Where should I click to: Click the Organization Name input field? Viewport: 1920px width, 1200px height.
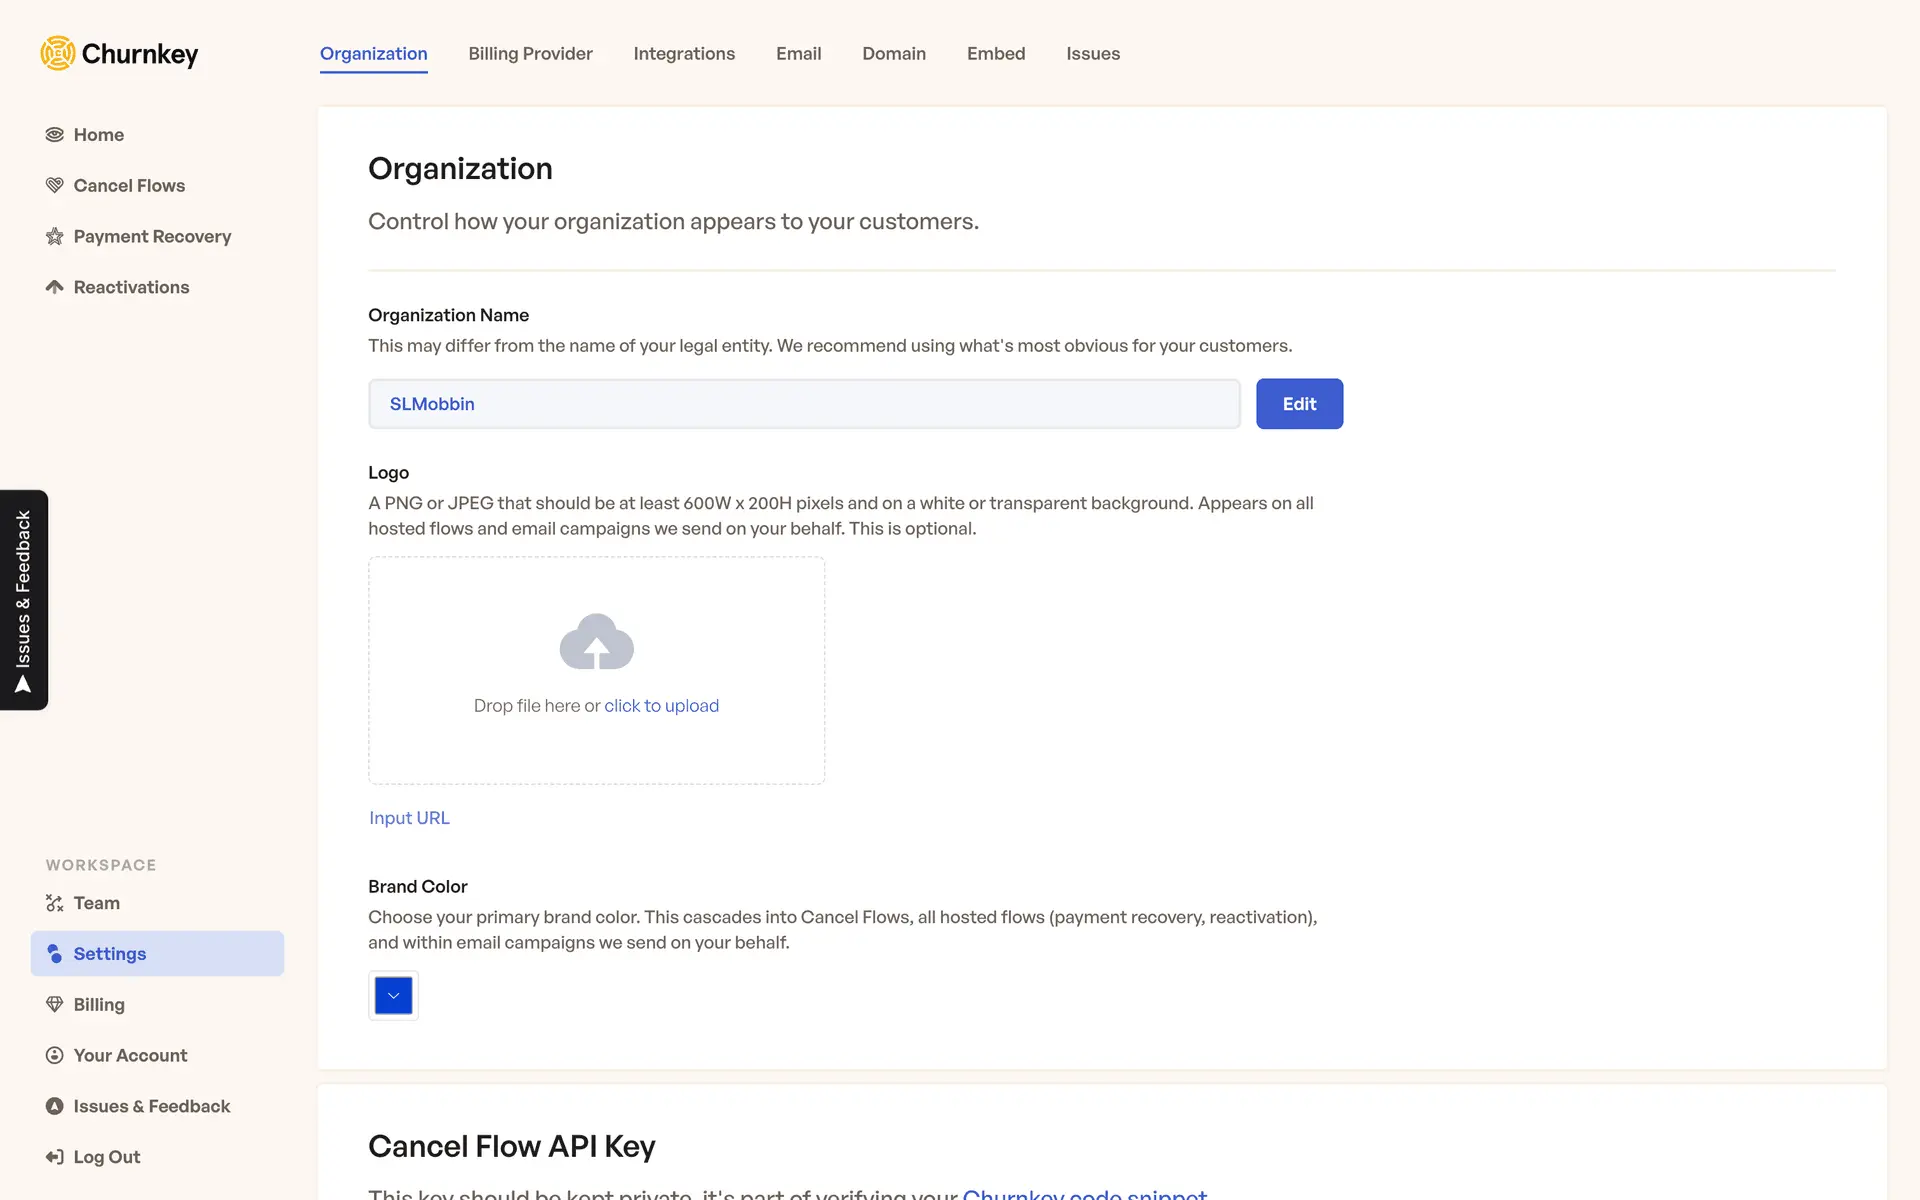tap(804, 404)
